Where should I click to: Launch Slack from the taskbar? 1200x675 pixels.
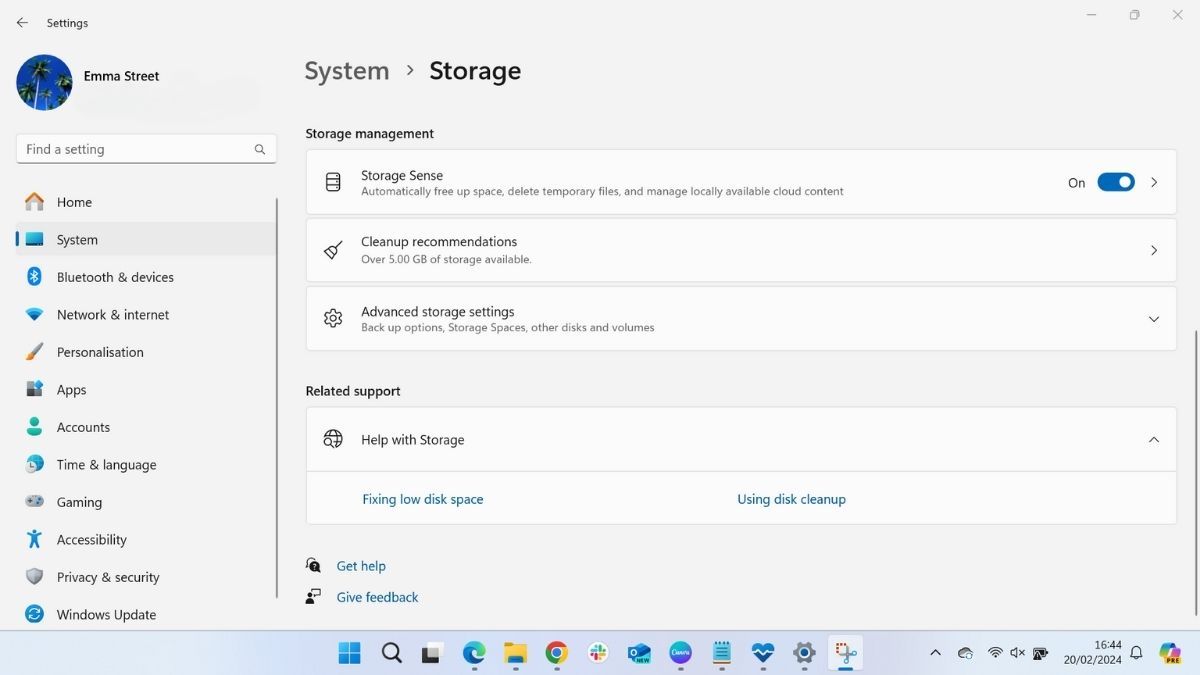tap(597, 653)
